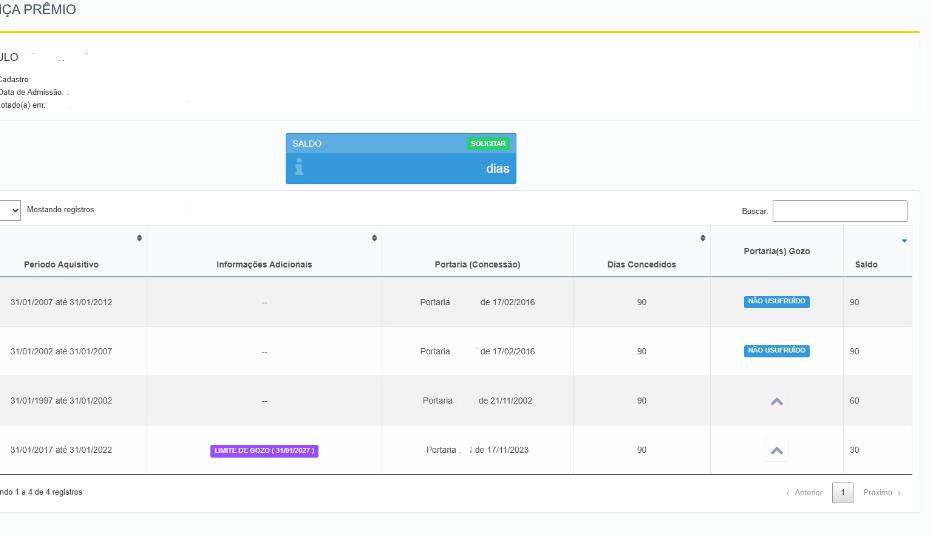Image resolution: width=951 pixels, height=535 pixels.
Task: Select page 1 in pagination
Action: tap(842, 493)
